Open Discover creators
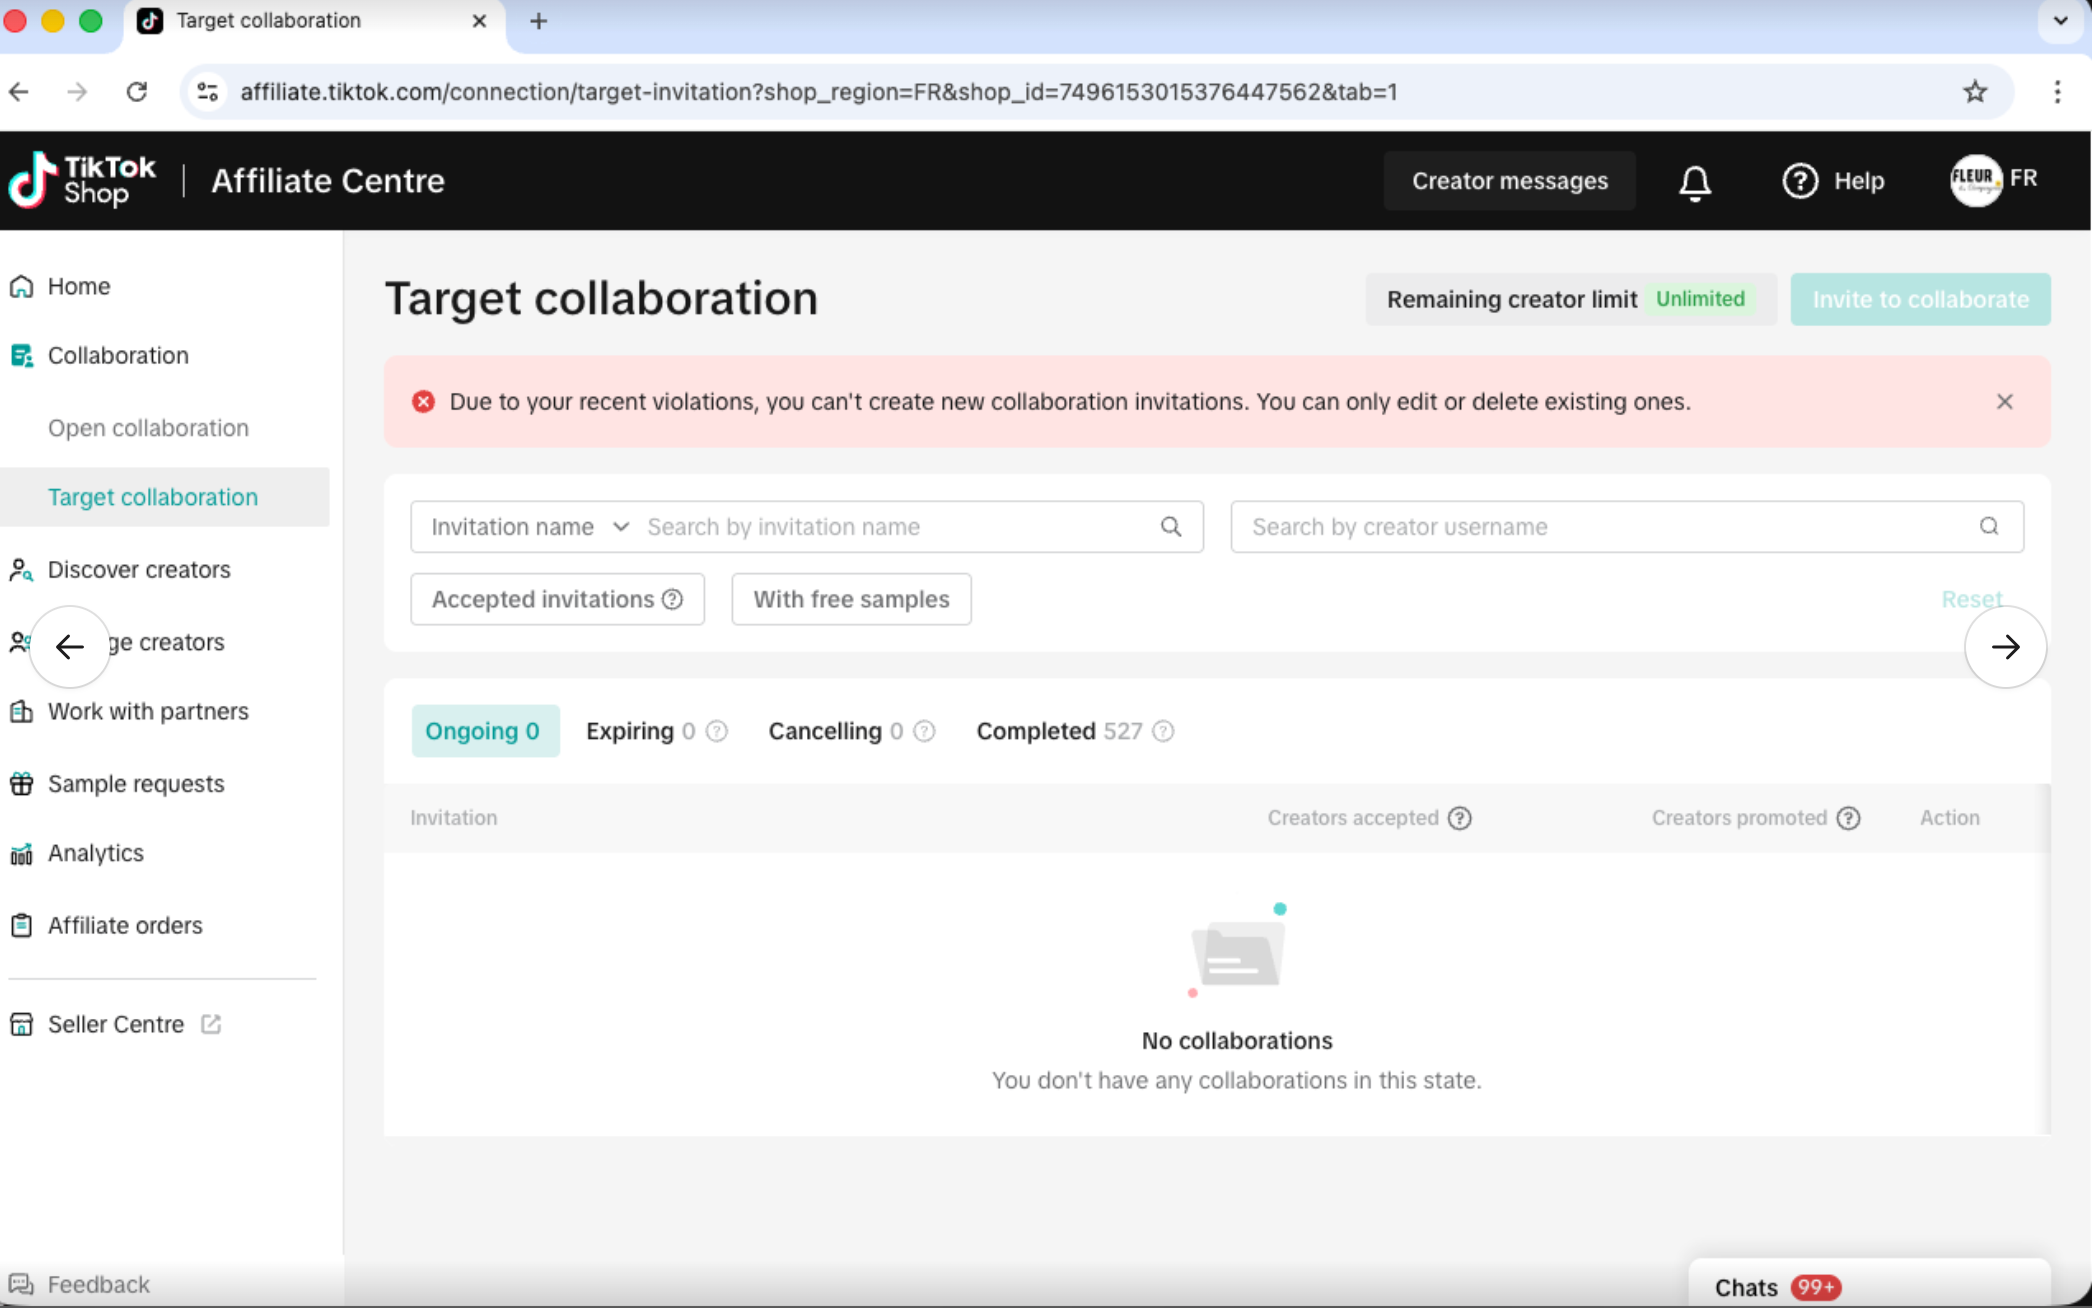The height and width of the screenshot is (1308, 2092). 139,570
